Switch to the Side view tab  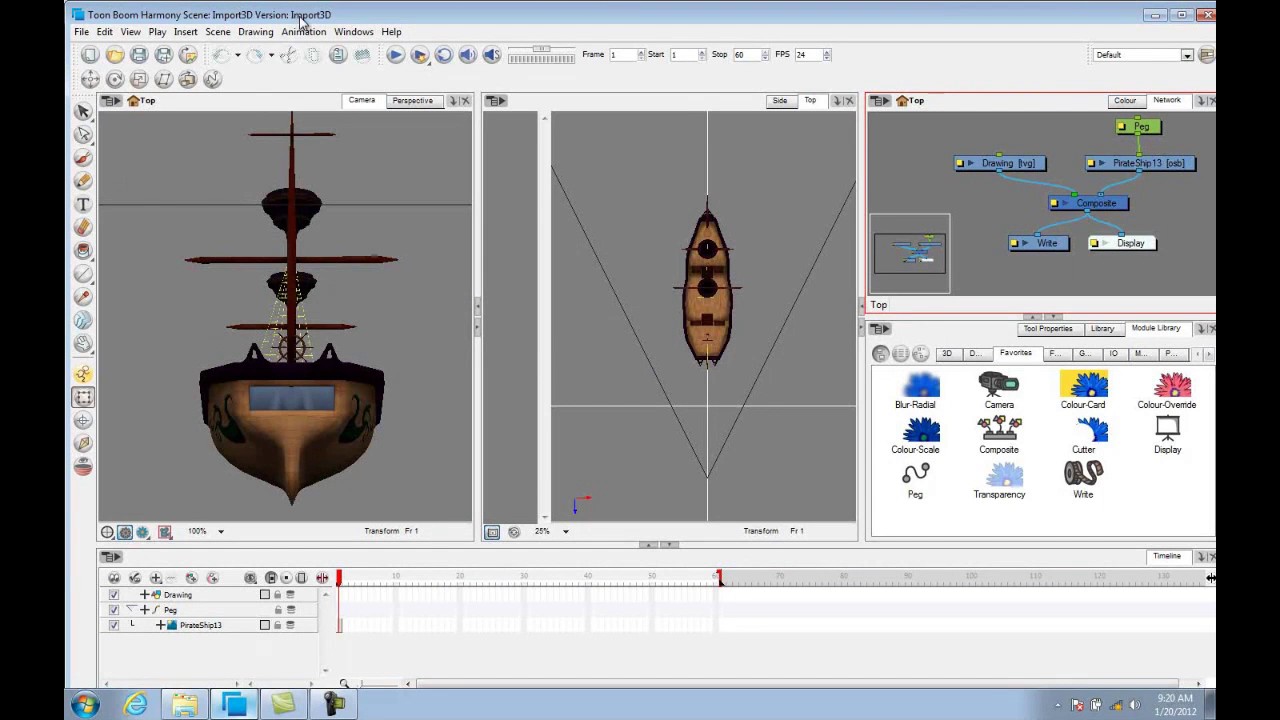[x=780, y=101]
